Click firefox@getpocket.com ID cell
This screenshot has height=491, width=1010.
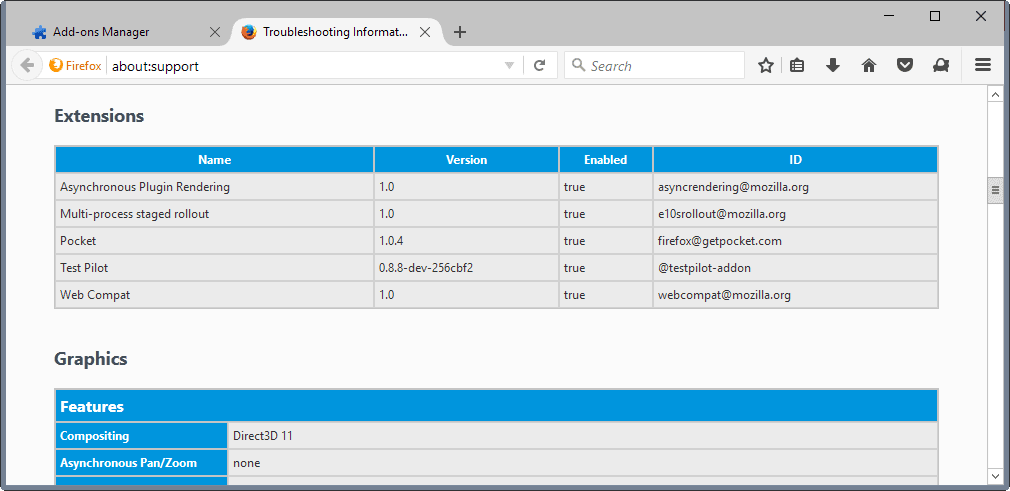(x=796, y=241)
